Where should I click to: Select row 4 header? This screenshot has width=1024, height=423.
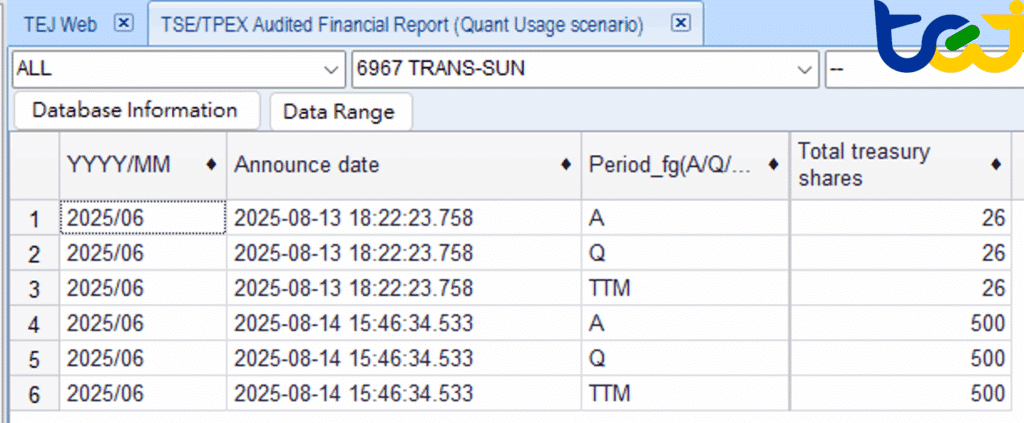[35, 324]
